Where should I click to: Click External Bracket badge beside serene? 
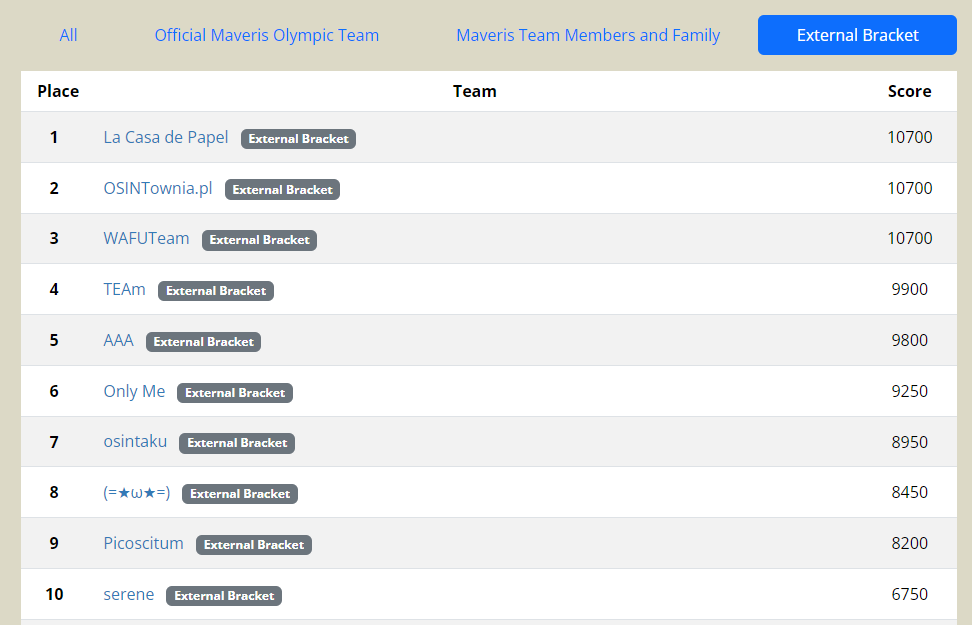(x=224, y=596)
